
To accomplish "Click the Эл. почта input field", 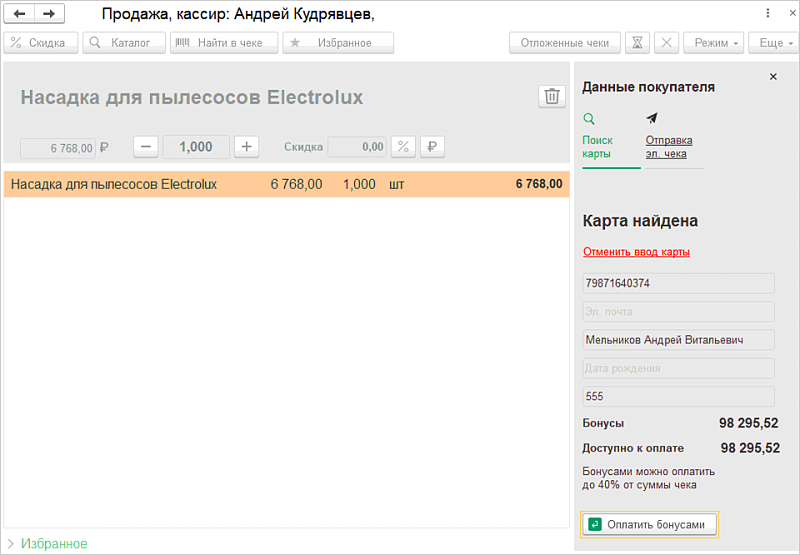I will click(x=678, y=312).
